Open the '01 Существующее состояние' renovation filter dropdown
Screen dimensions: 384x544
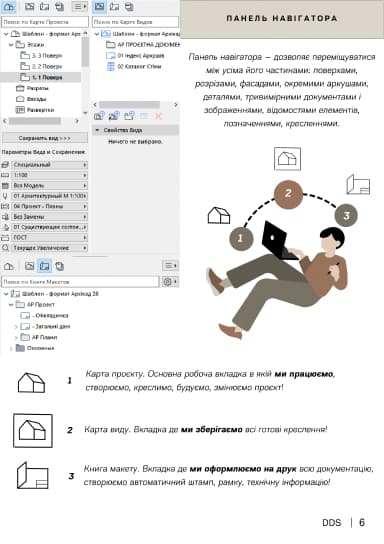click(50, 227)
